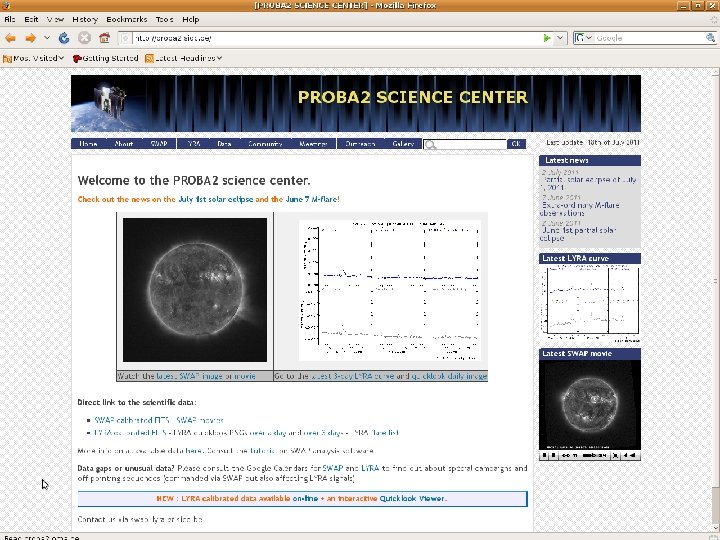Image resolution: width=720 pixels, height=540 pixels.
Task: Follow the July 1st solar eclipse link
Action: (215, 199)
